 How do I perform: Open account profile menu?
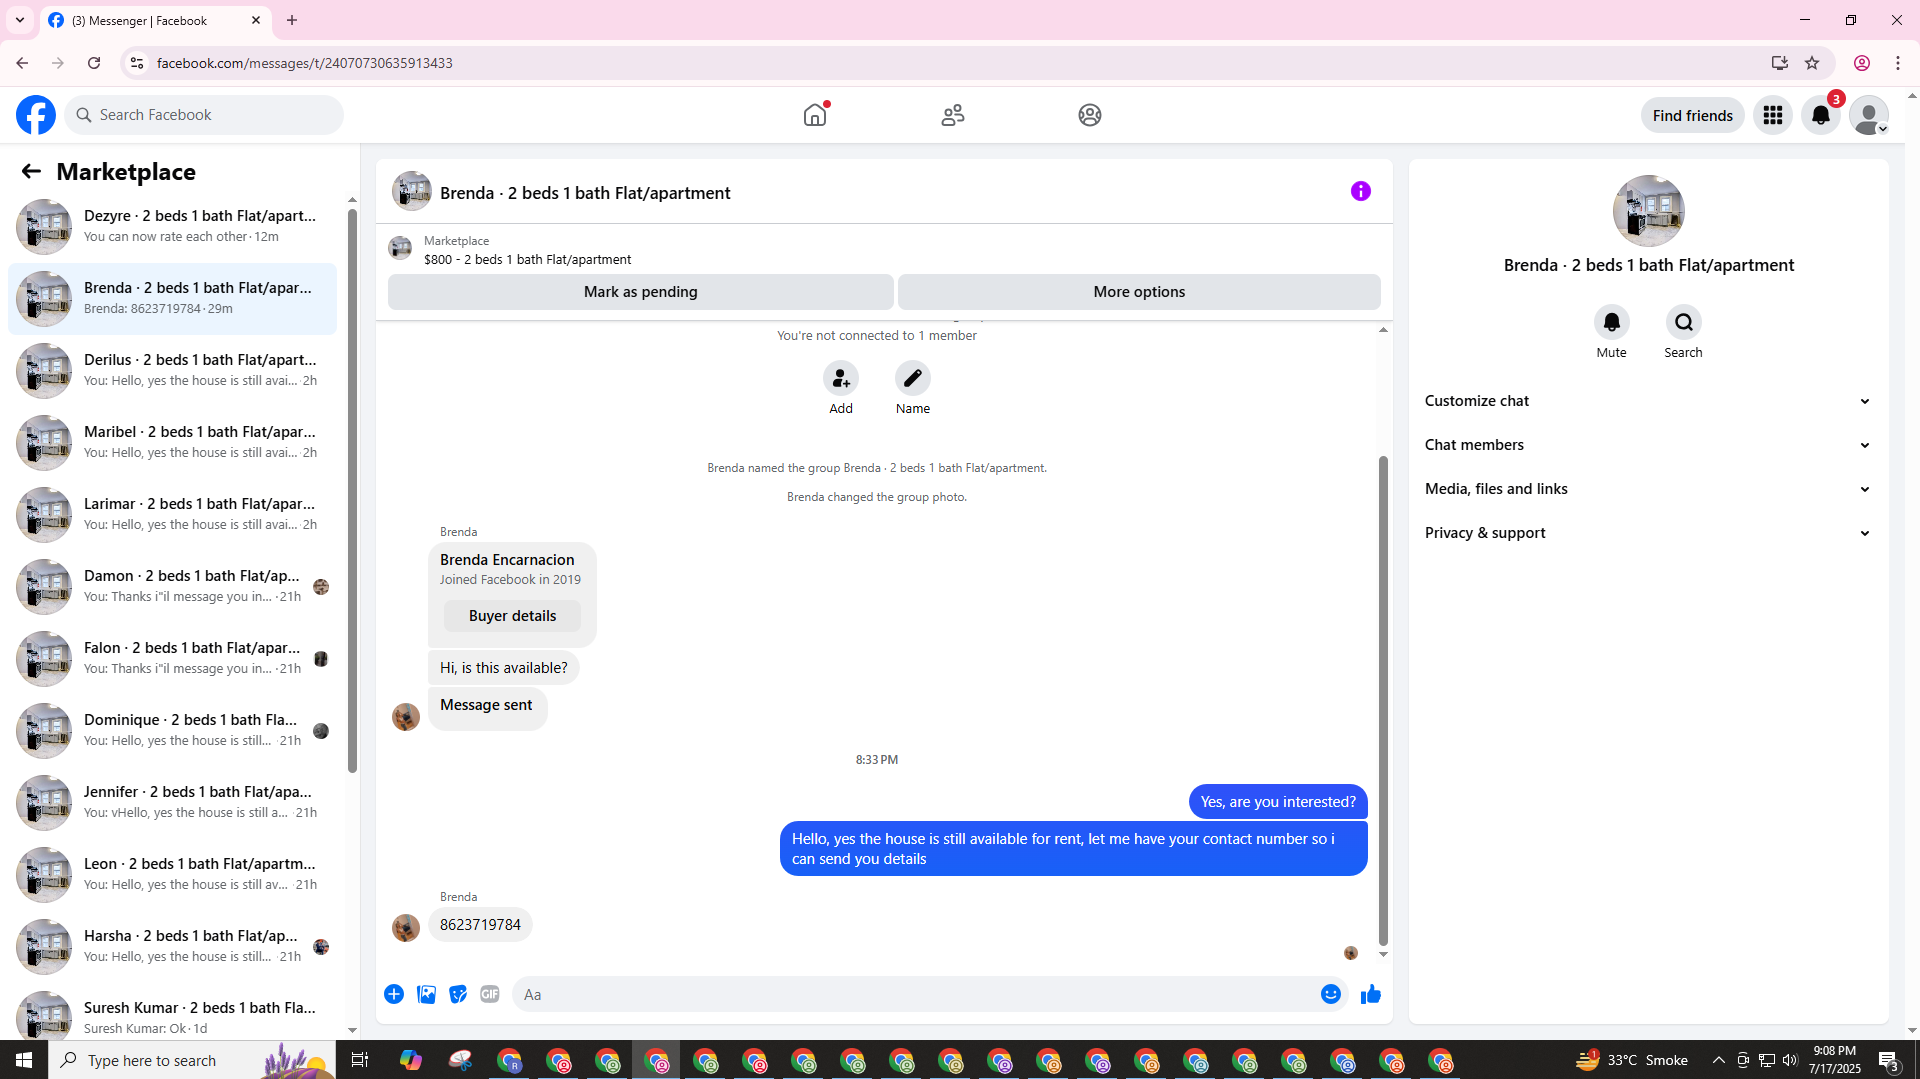[x=1869, y=115]
